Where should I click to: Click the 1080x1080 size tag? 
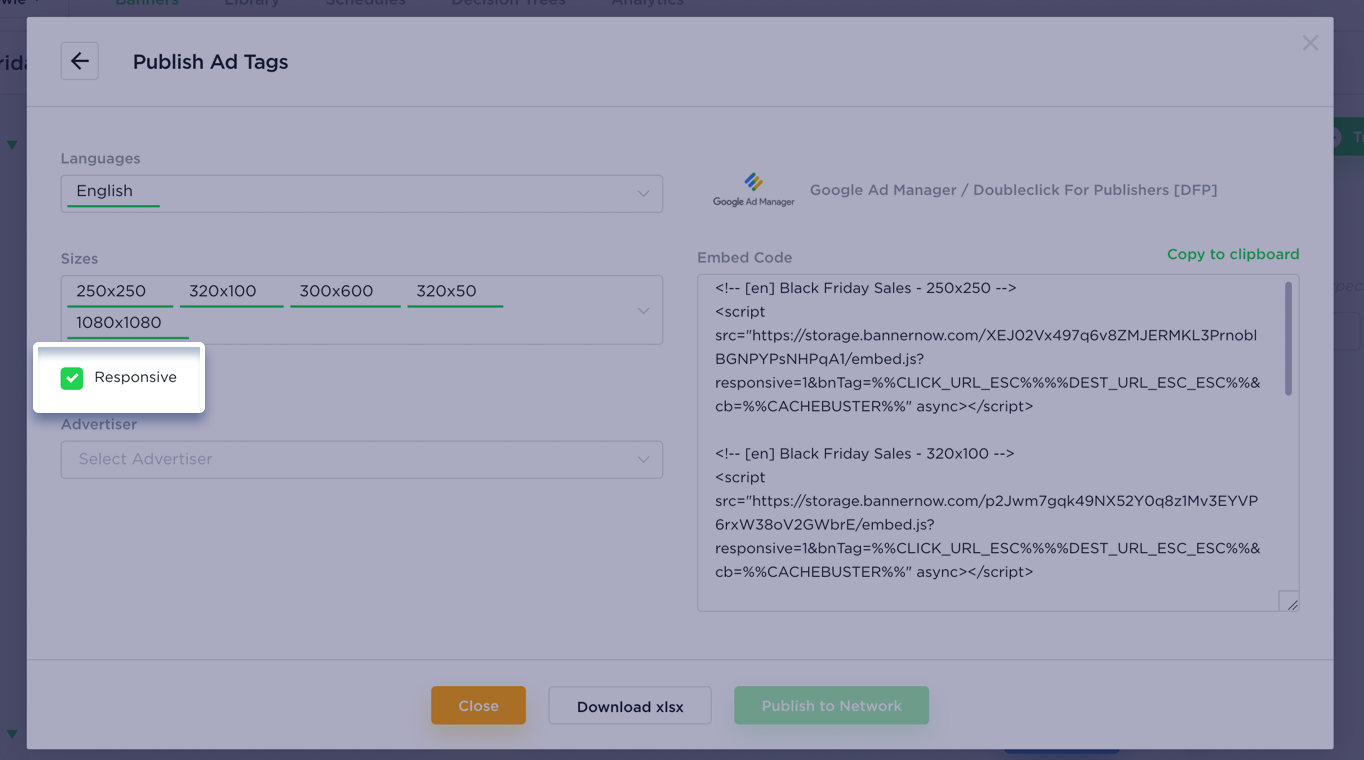tap(128, 324)
